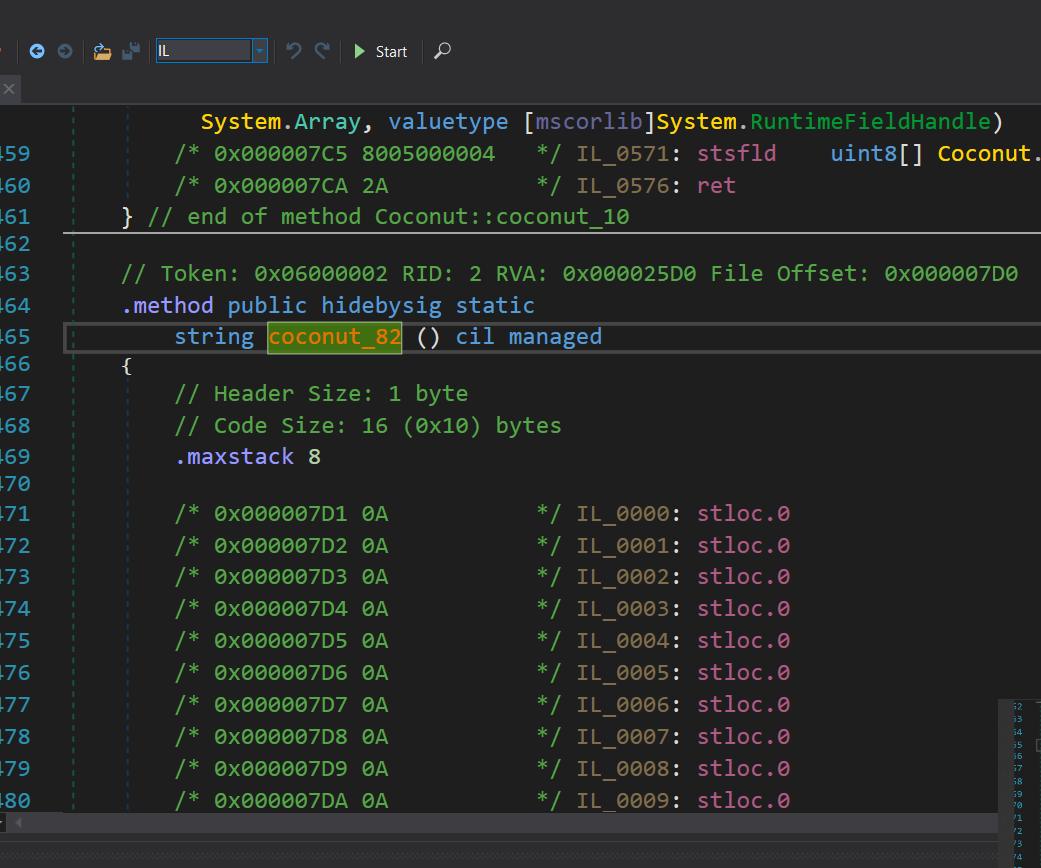Click inside the IL language combo box
This screenshot has width=1041, height=868.
pyautogui.click(x=203, y=51)
